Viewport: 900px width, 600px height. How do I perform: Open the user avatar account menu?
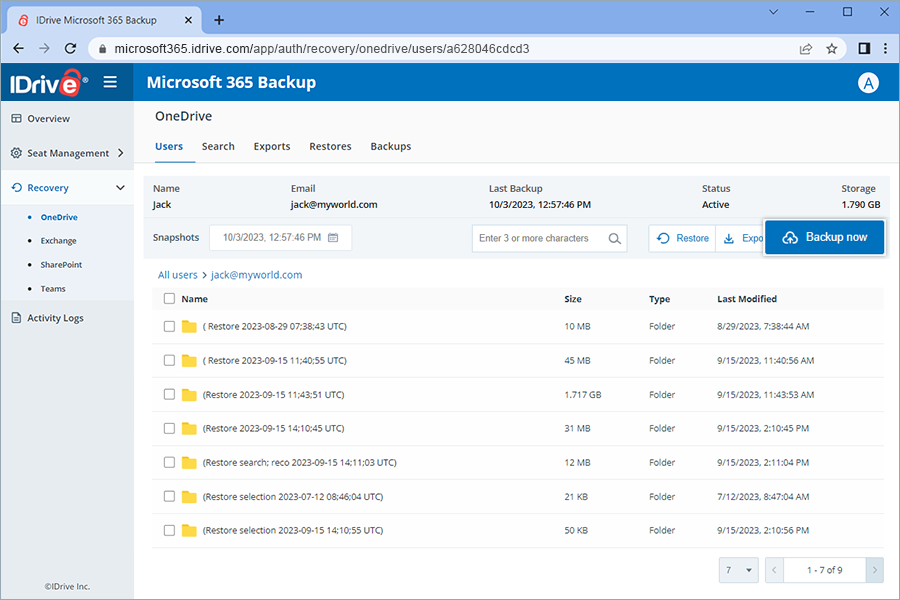868,83
